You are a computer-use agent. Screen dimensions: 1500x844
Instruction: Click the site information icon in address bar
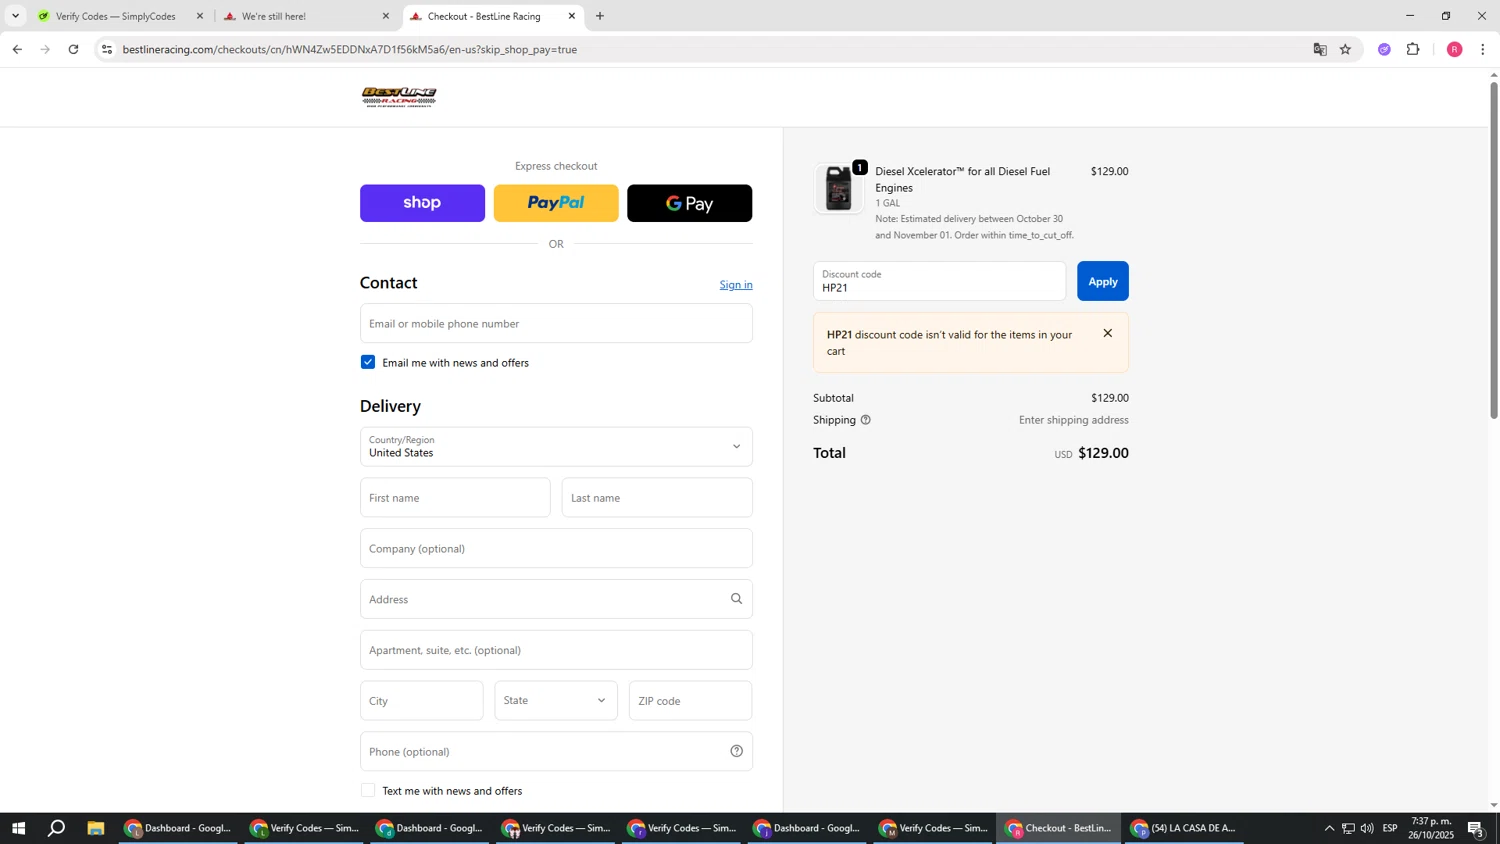pyautogui.click(x=108, y=49)
